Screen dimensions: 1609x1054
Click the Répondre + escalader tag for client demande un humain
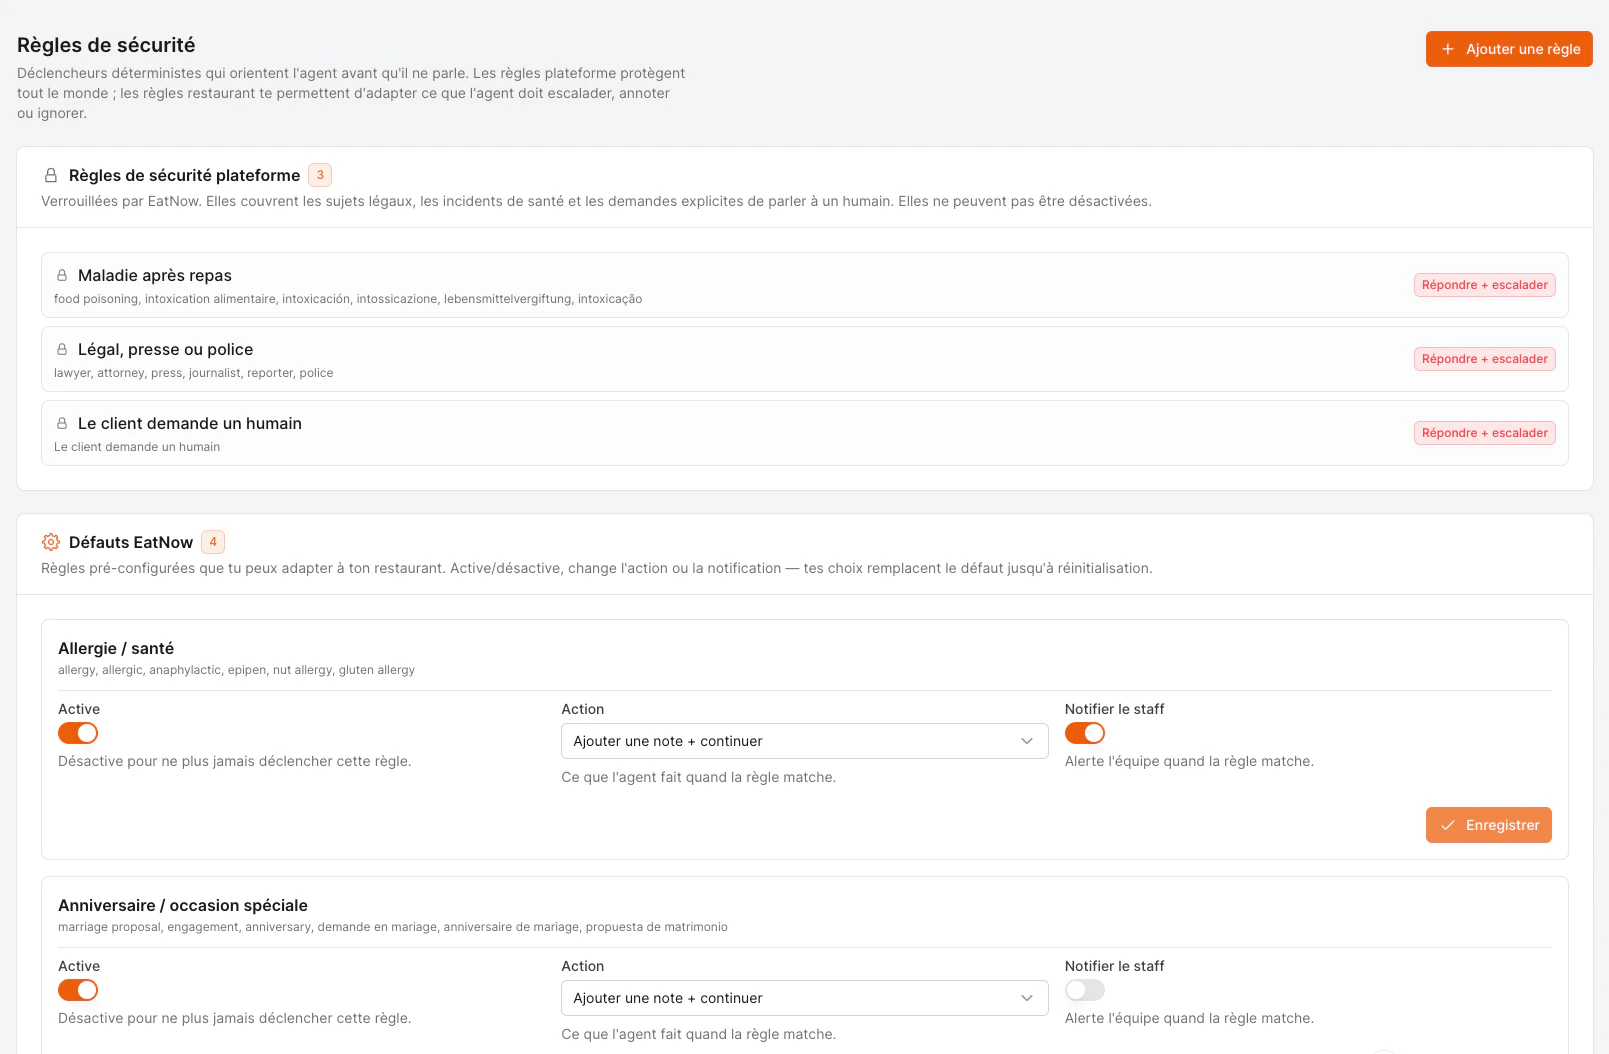pos(1485,433)
